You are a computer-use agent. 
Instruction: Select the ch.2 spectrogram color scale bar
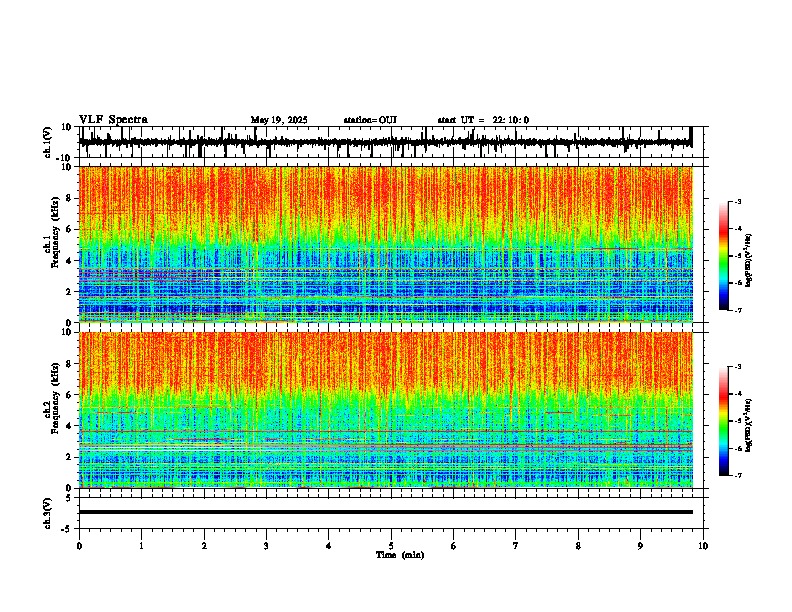[724, 421]
